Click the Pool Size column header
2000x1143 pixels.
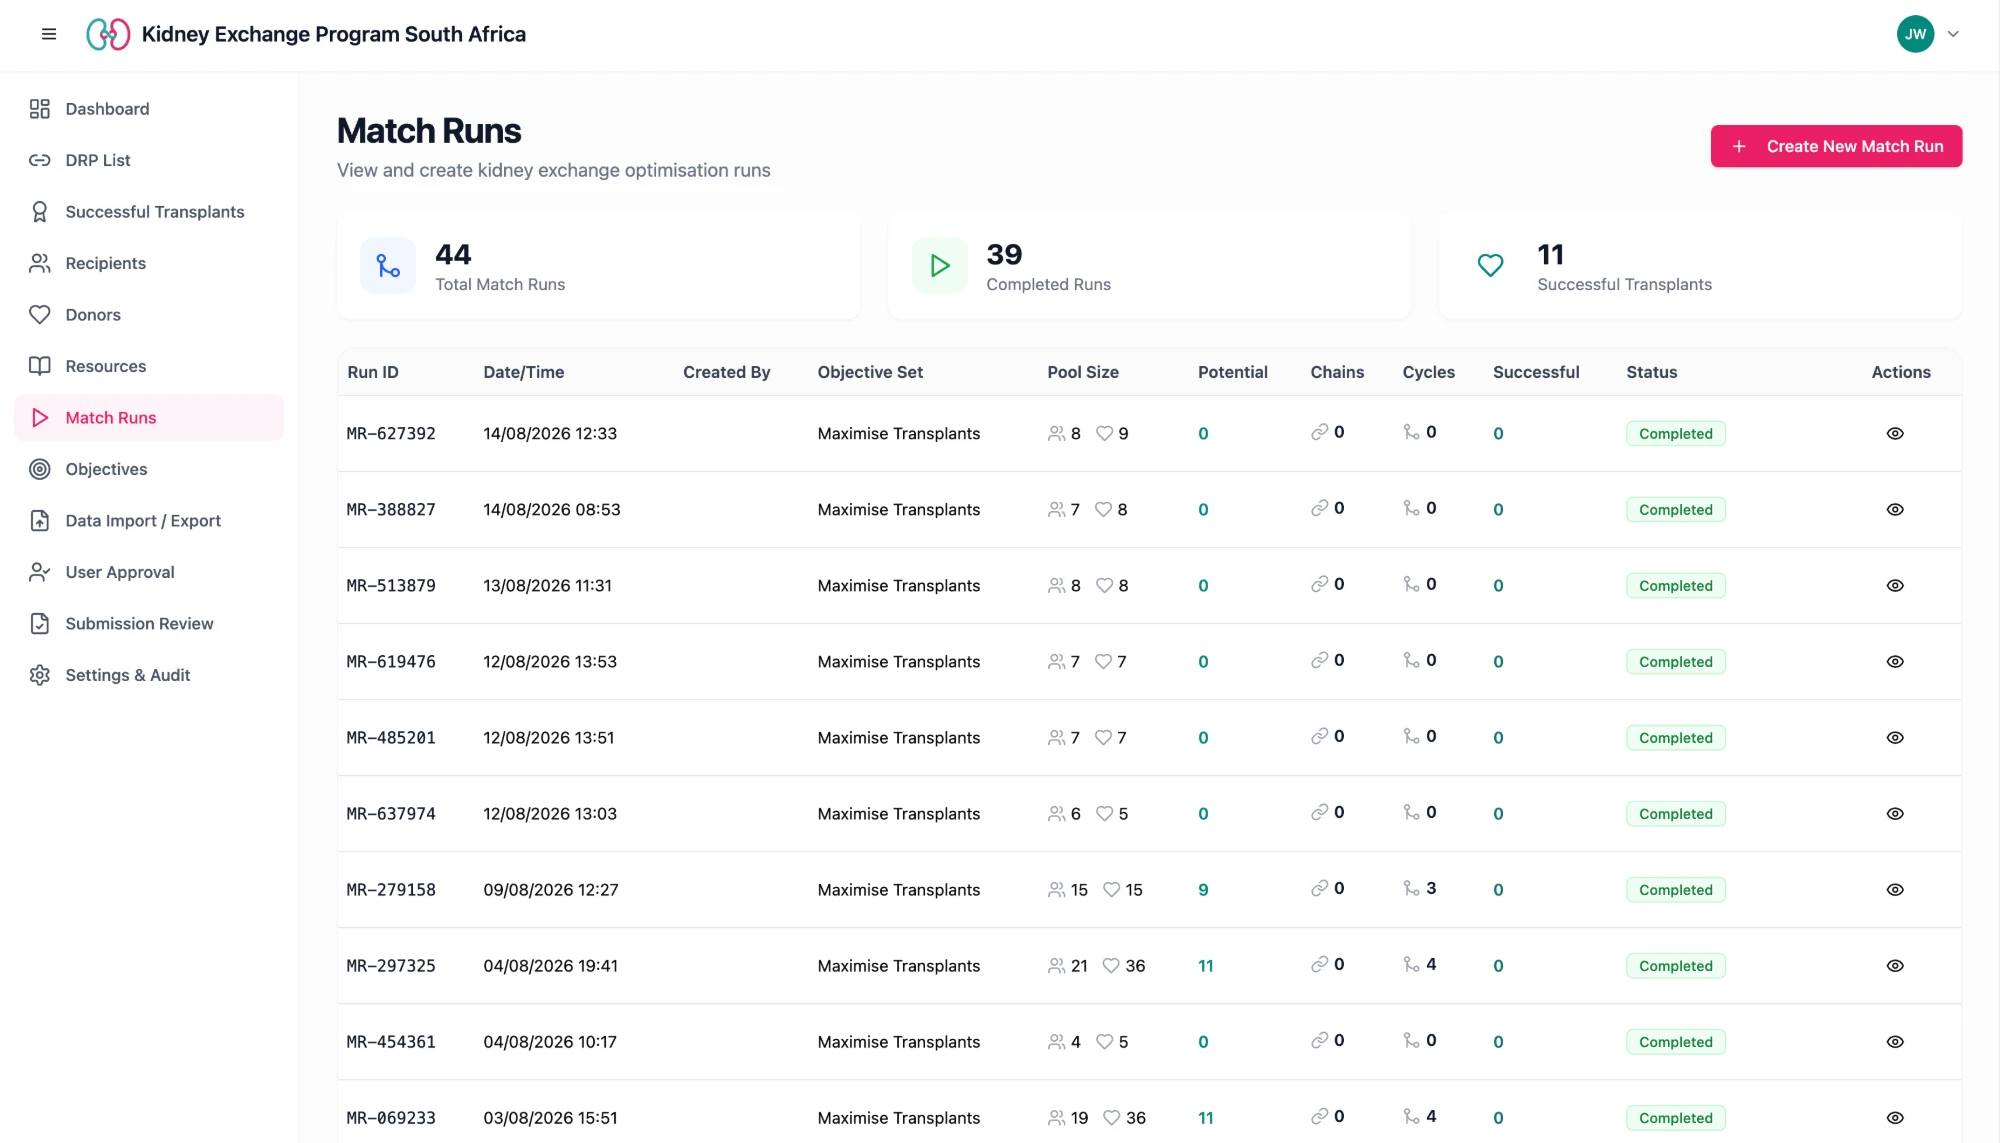point(1083,372)
